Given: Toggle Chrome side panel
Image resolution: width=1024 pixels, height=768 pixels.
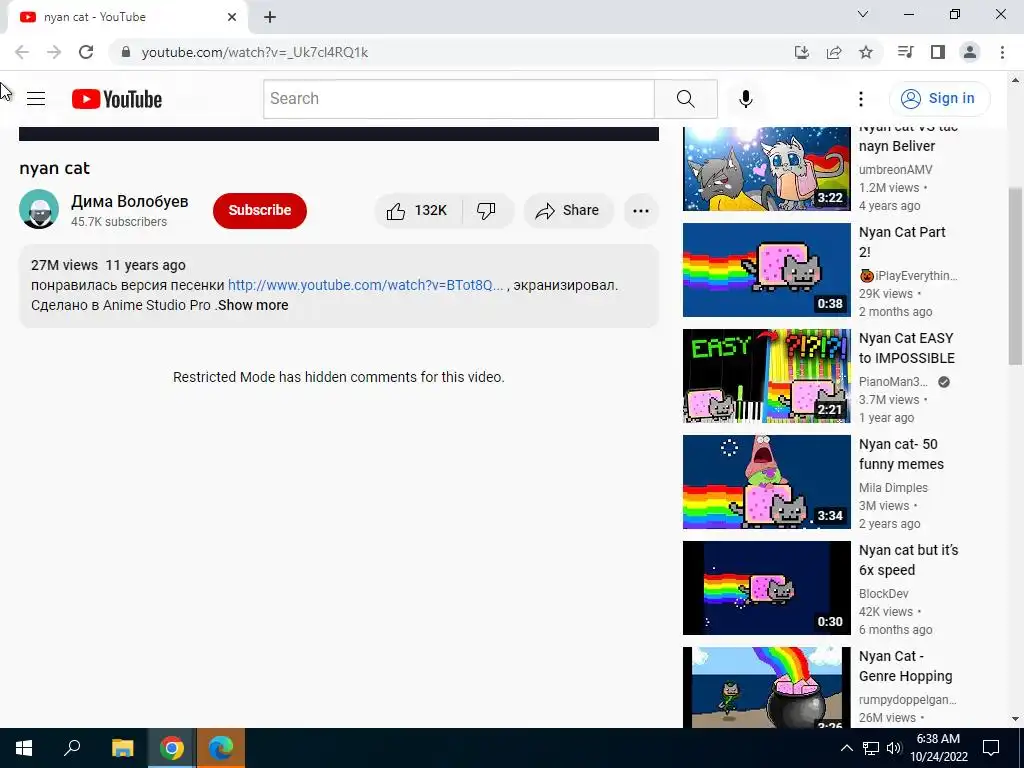Looking at the screenshot, I should coord(938,52).
